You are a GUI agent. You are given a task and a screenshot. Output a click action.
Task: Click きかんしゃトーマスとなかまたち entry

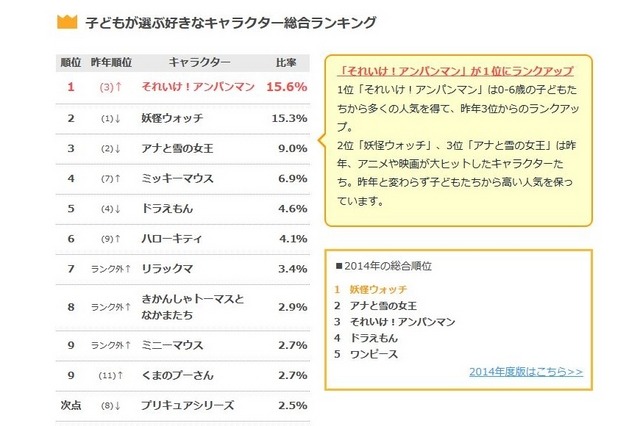(x=193, y=307)
